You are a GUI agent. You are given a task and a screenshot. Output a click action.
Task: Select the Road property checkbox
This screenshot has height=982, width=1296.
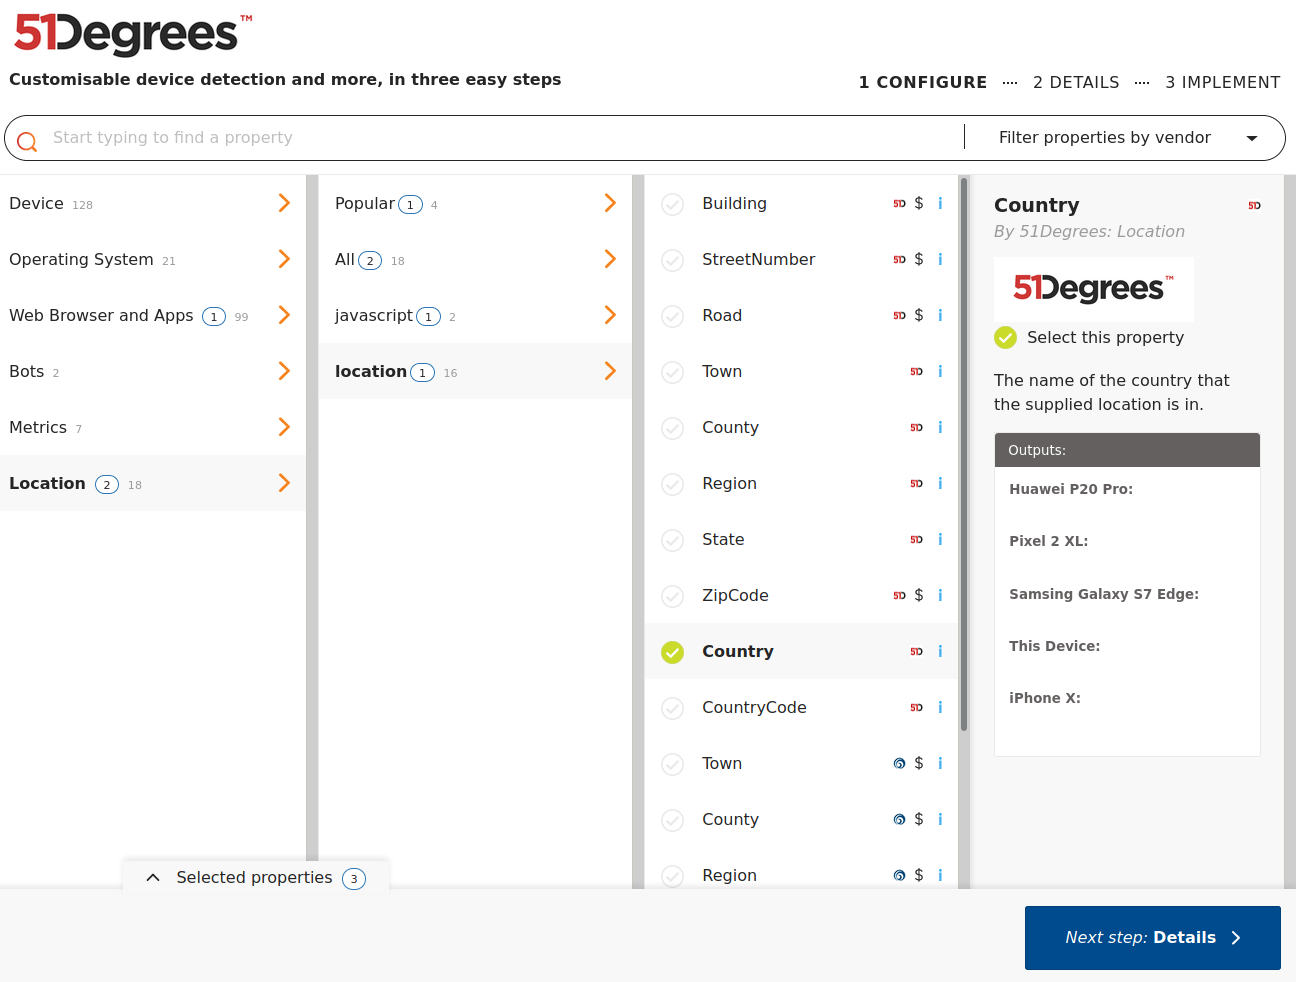pos(673,316)
